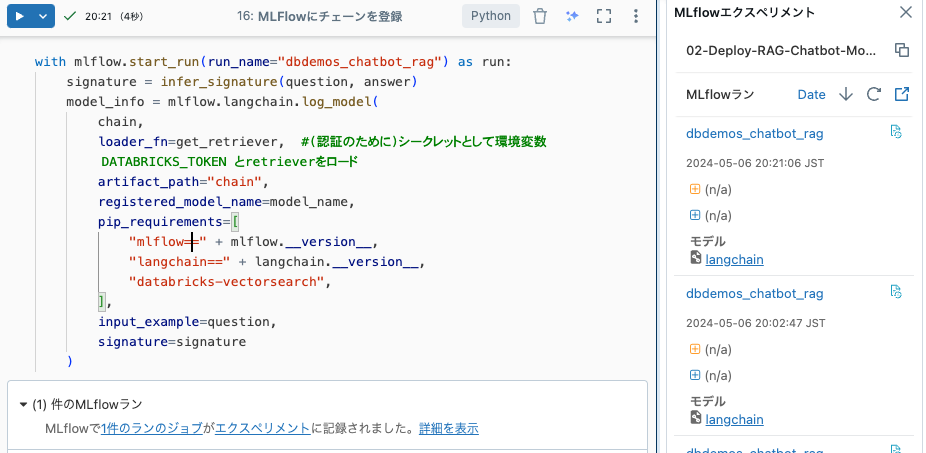The image size is (926, 453).
Task: Open run options dropdown next to play
Action: point(43,16)
